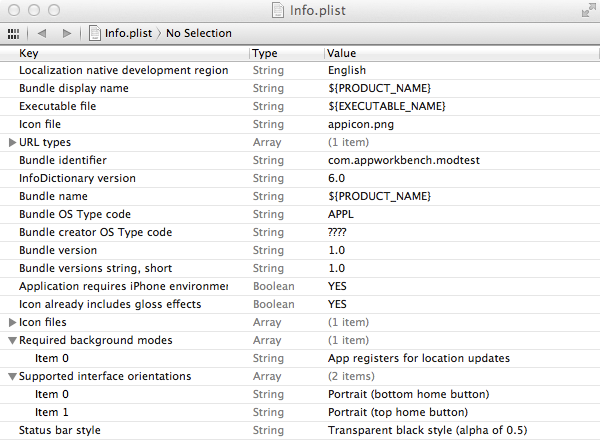The width and height of the screenshot is (600, 443).
Task: Open the related items grid menu
Action: pos(13,33)
